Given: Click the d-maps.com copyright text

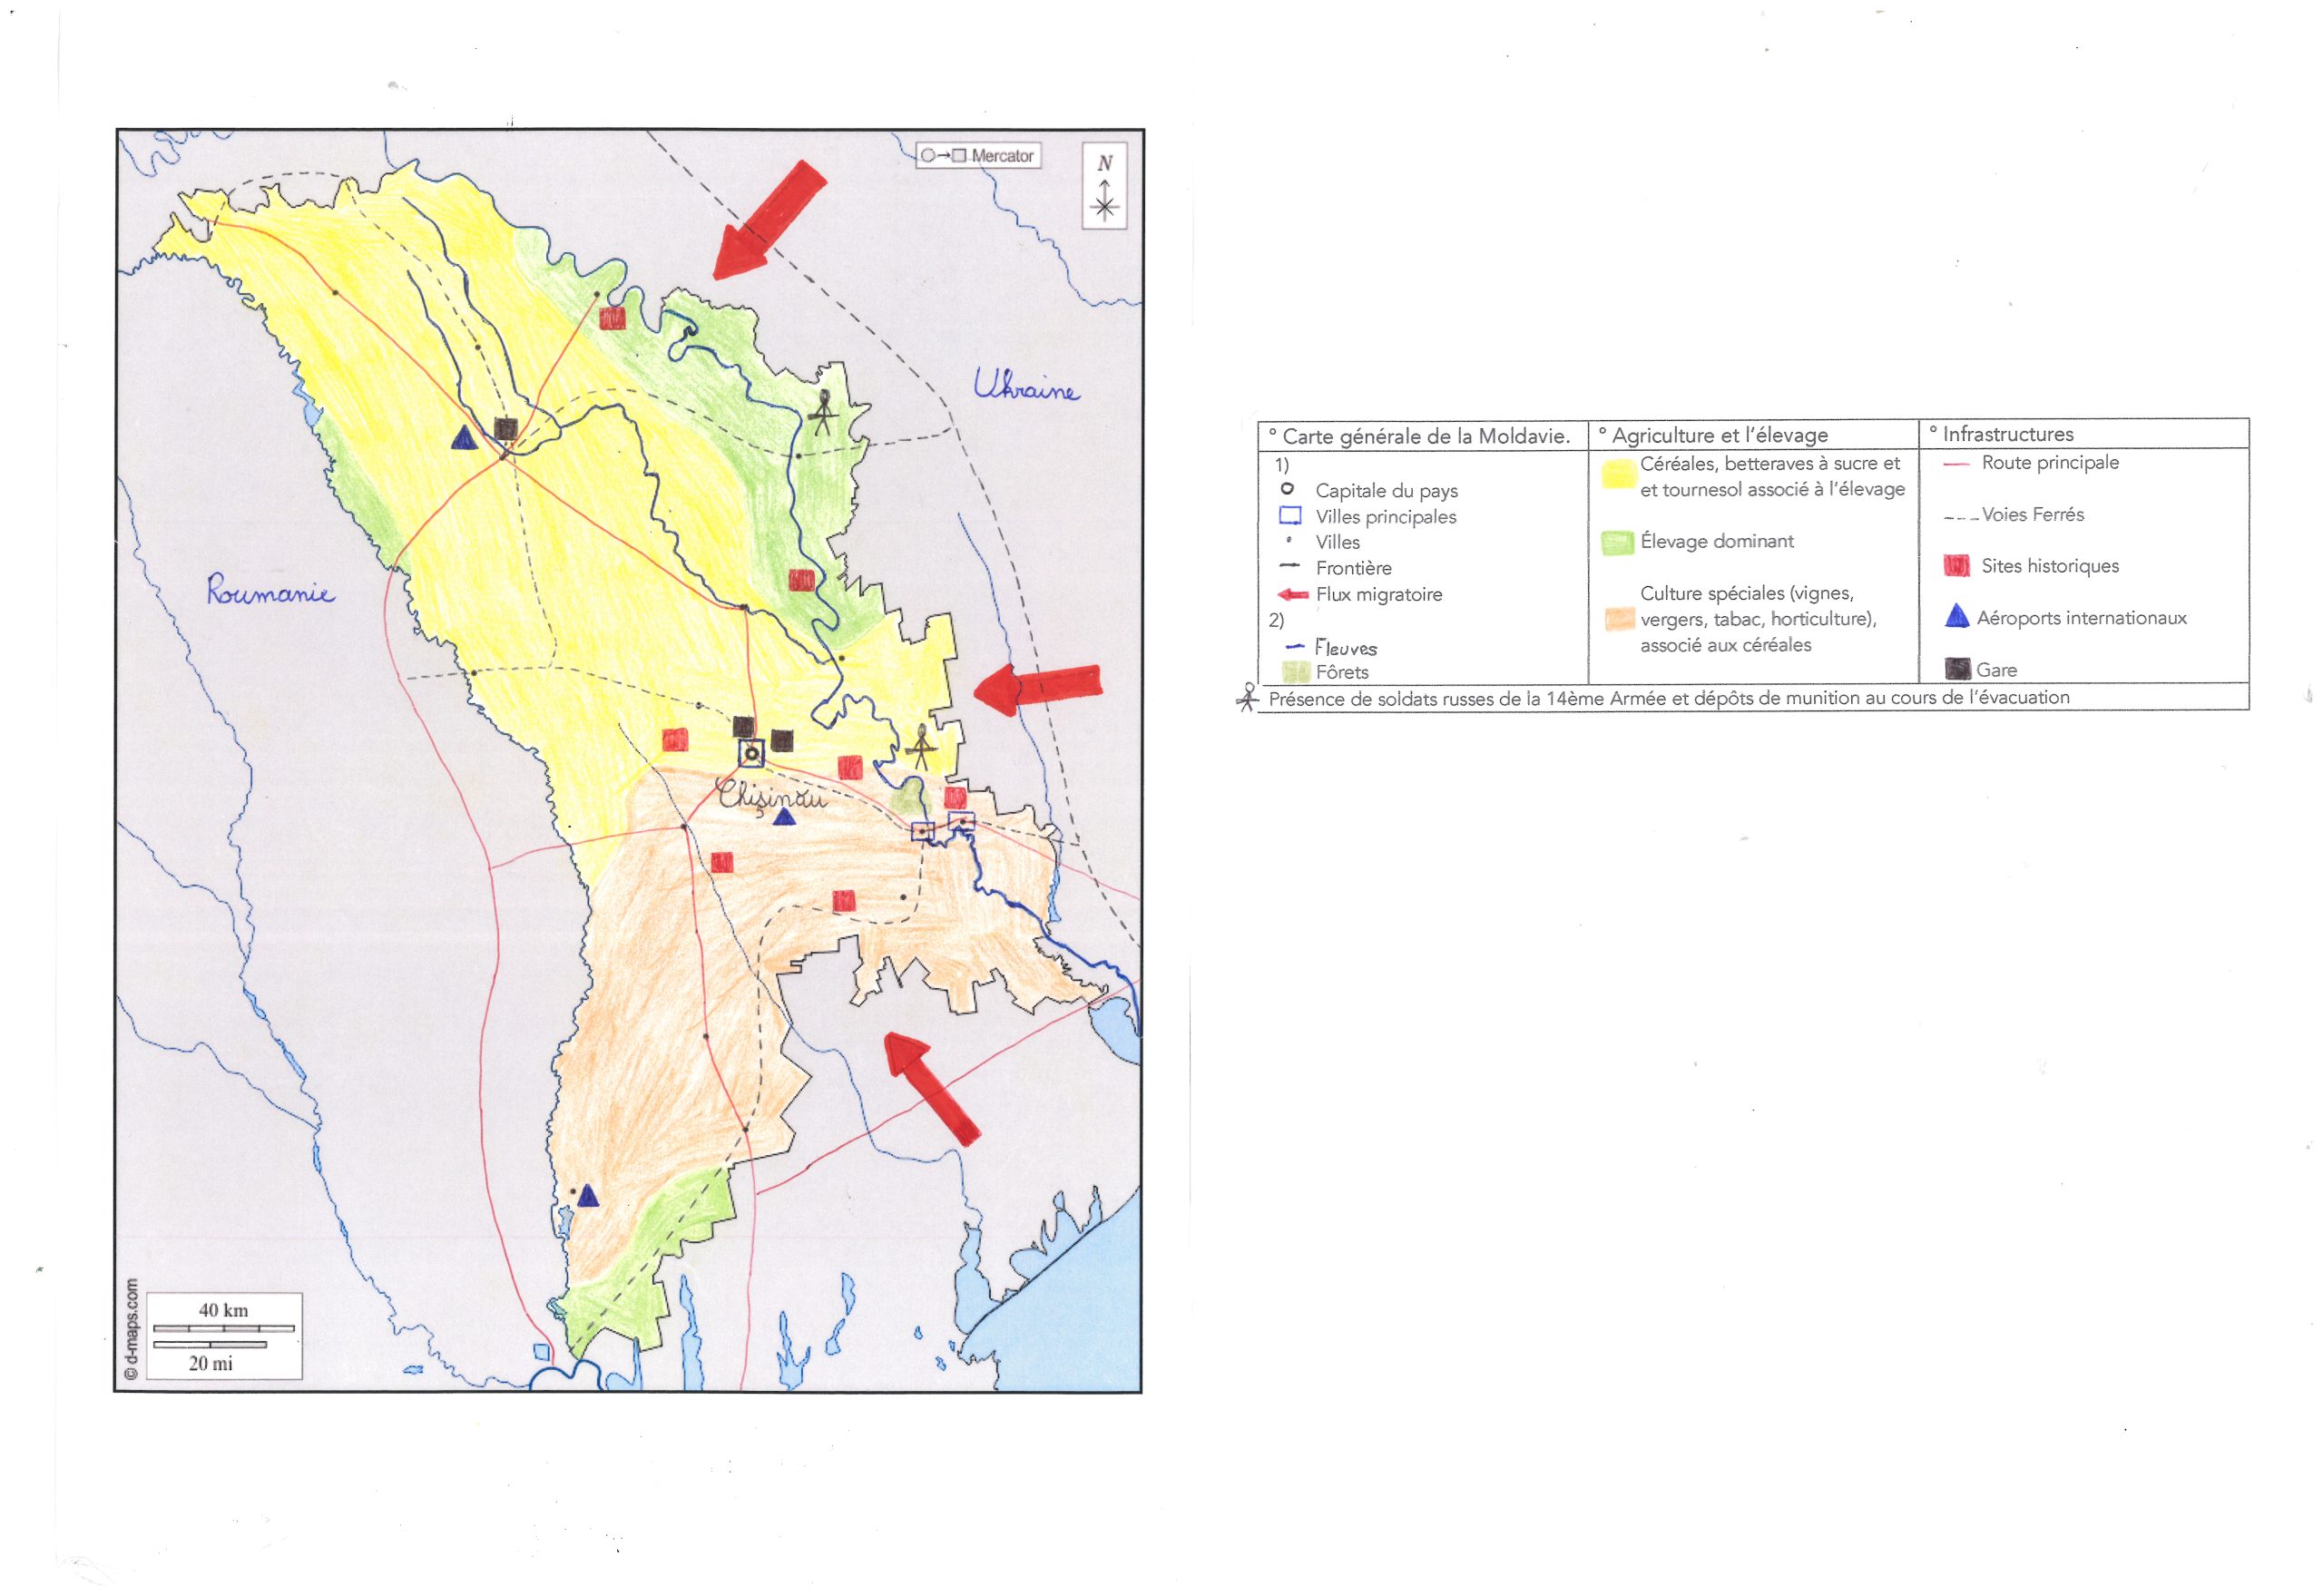Looking at the screenshot, I should point(130,1330).
